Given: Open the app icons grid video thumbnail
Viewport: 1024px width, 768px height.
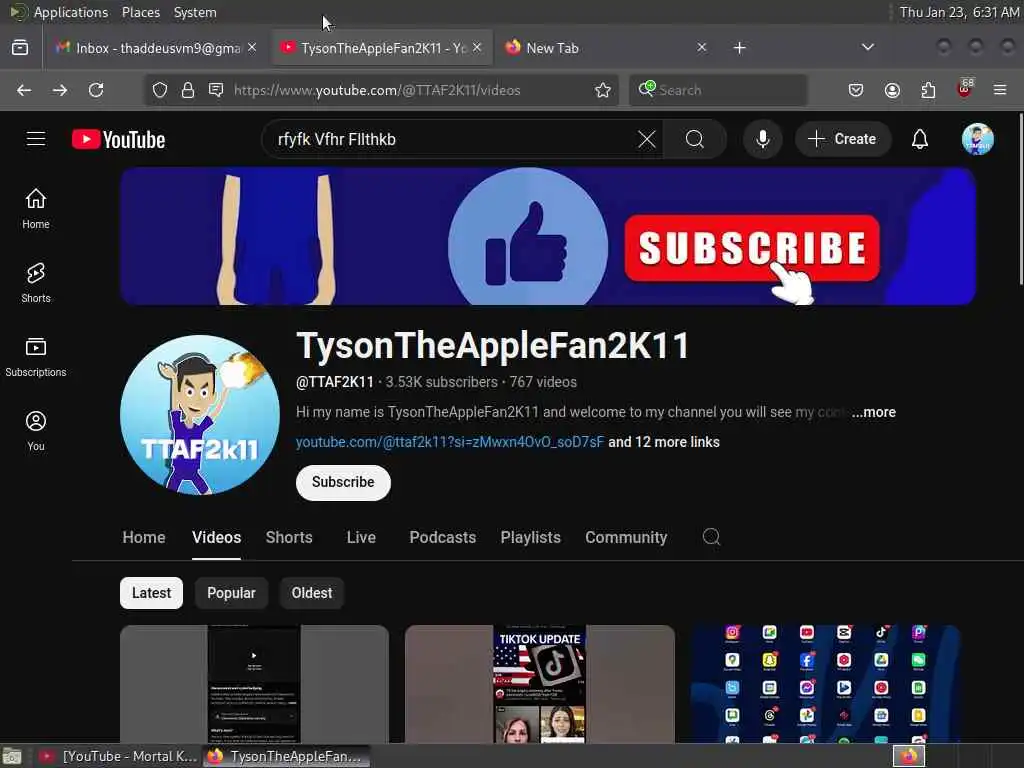Looking at the screenshot, I should 825,684.
